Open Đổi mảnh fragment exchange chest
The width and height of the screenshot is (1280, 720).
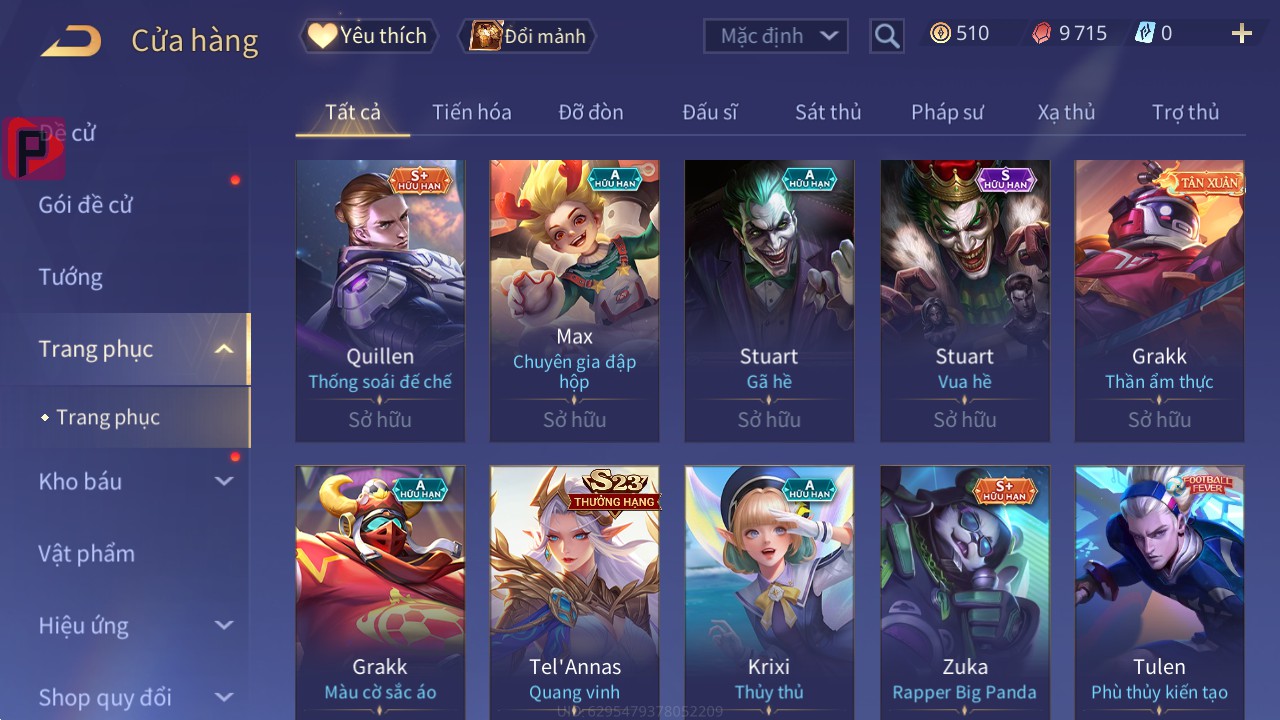(x=527, y=36)
